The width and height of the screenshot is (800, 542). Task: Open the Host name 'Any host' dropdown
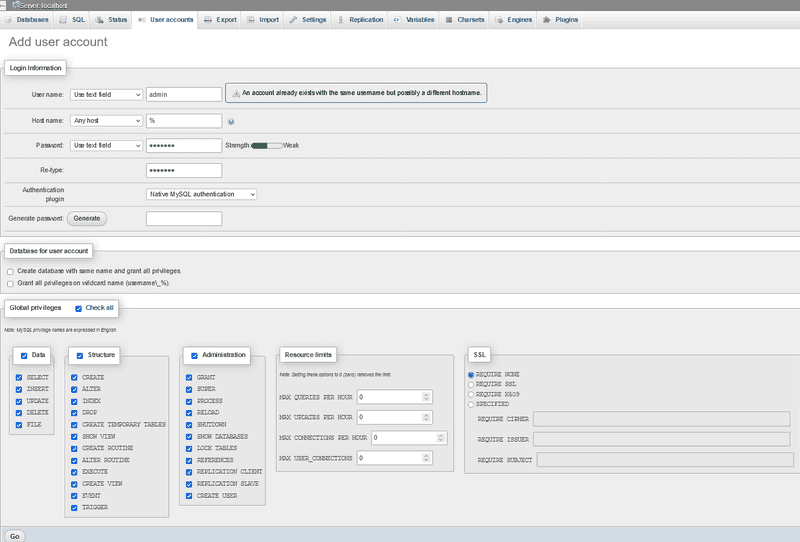click(x=106, y=120)
